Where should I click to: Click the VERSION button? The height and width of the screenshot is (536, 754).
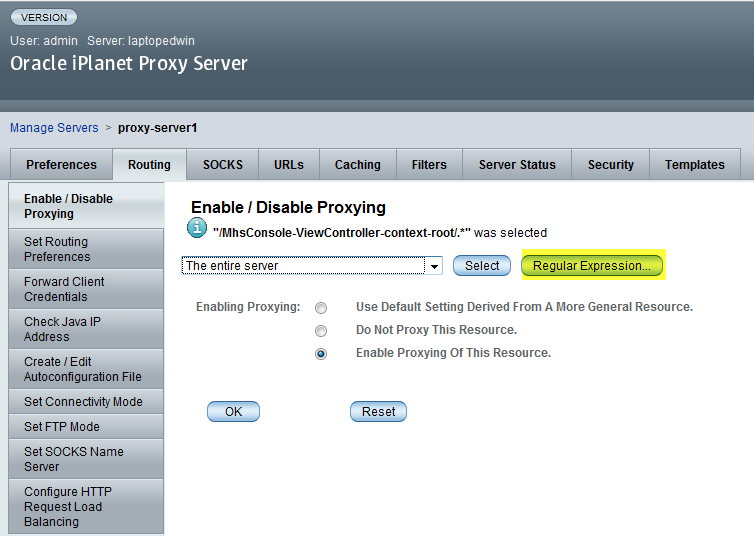pos(44,17)
